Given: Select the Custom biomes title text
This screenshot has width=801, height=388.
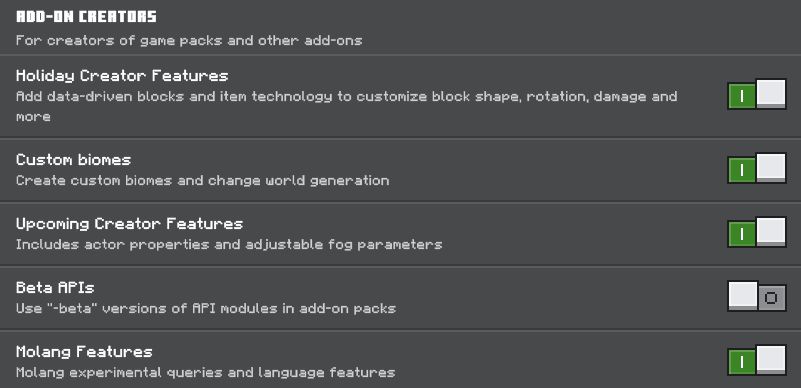Looking at the screenshot, I should 74,160.
